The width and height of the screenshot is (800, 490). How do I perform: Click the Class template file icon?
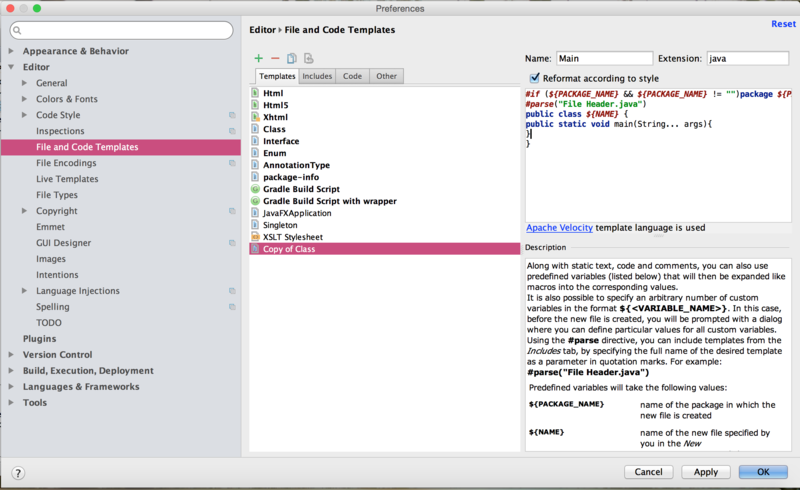(255, 129)
